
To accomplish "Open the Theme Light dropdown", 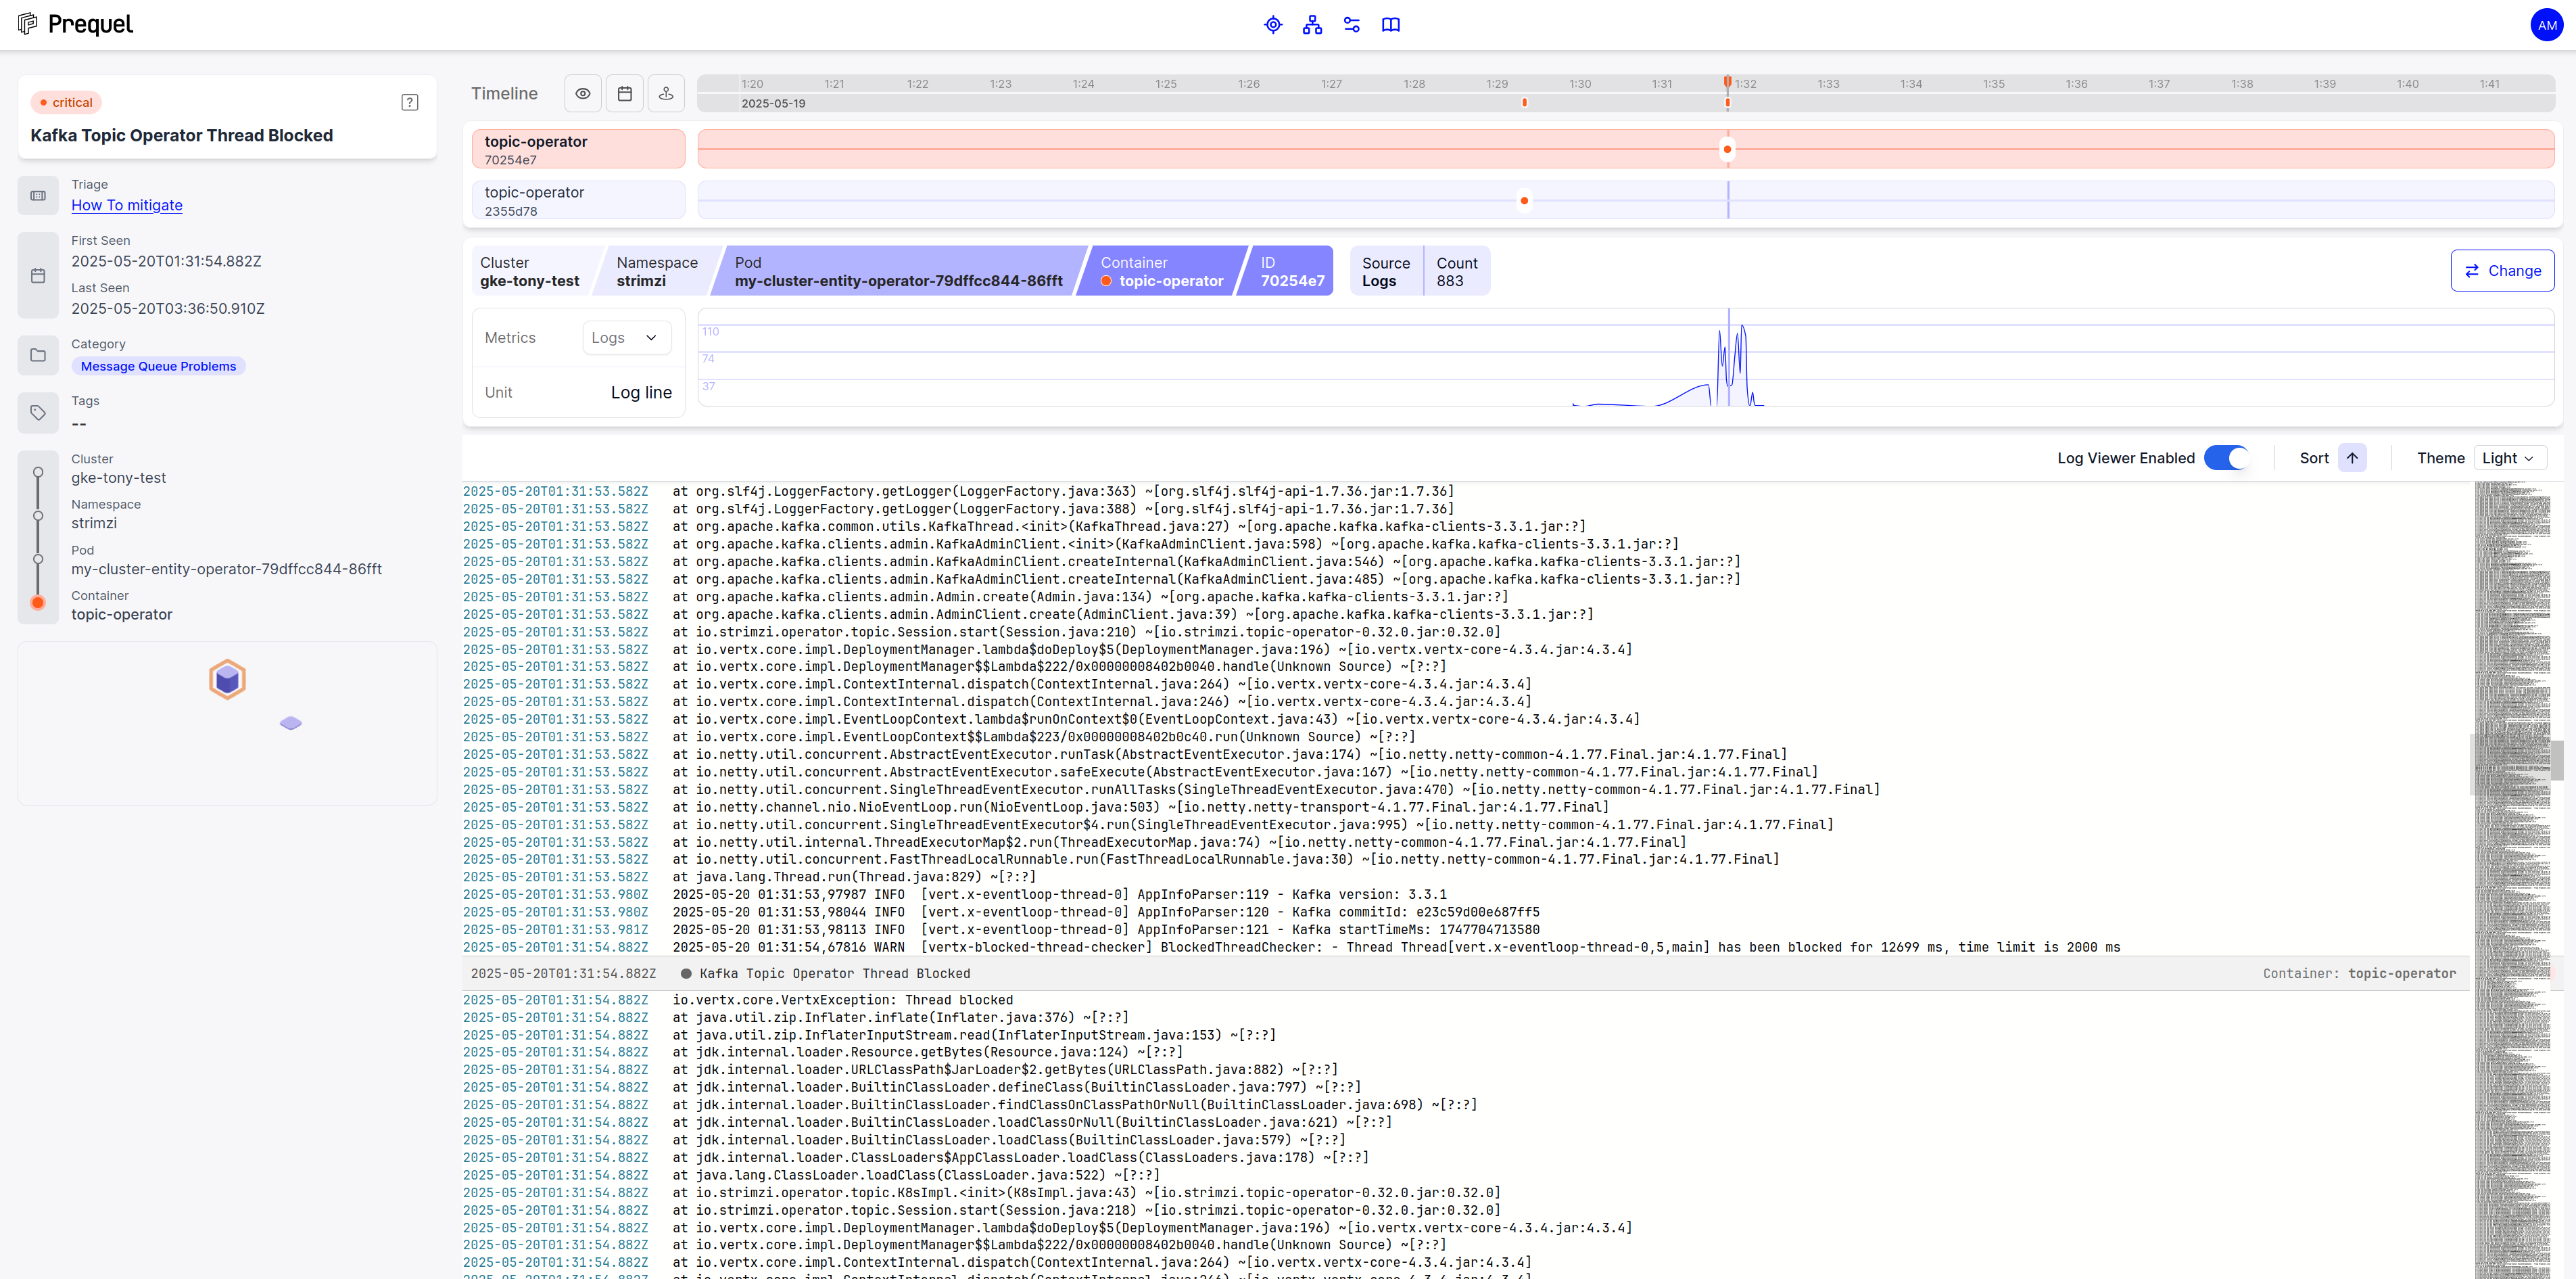I will [x=2510, y=458].
